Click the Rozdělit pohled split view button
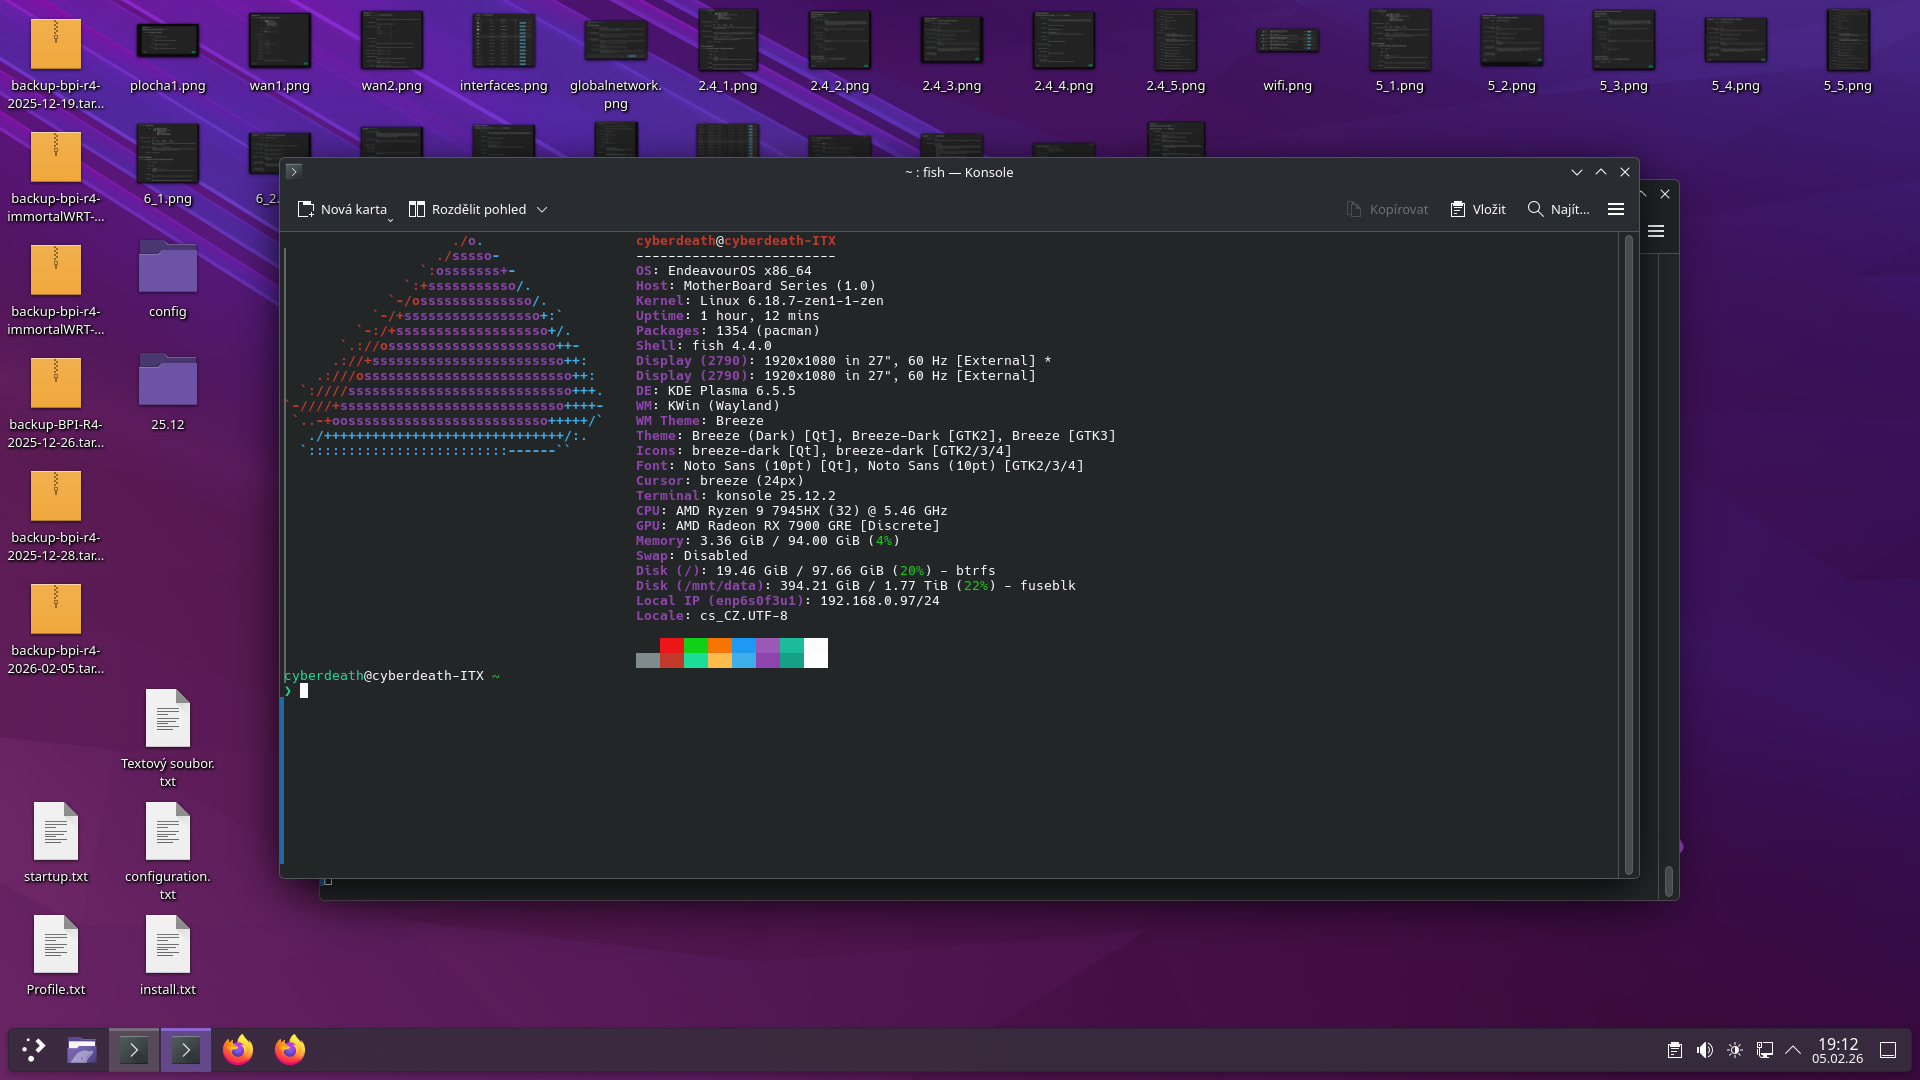Image resolution: width=1920 pixels, height=1080 pixels. click(468, 209)
